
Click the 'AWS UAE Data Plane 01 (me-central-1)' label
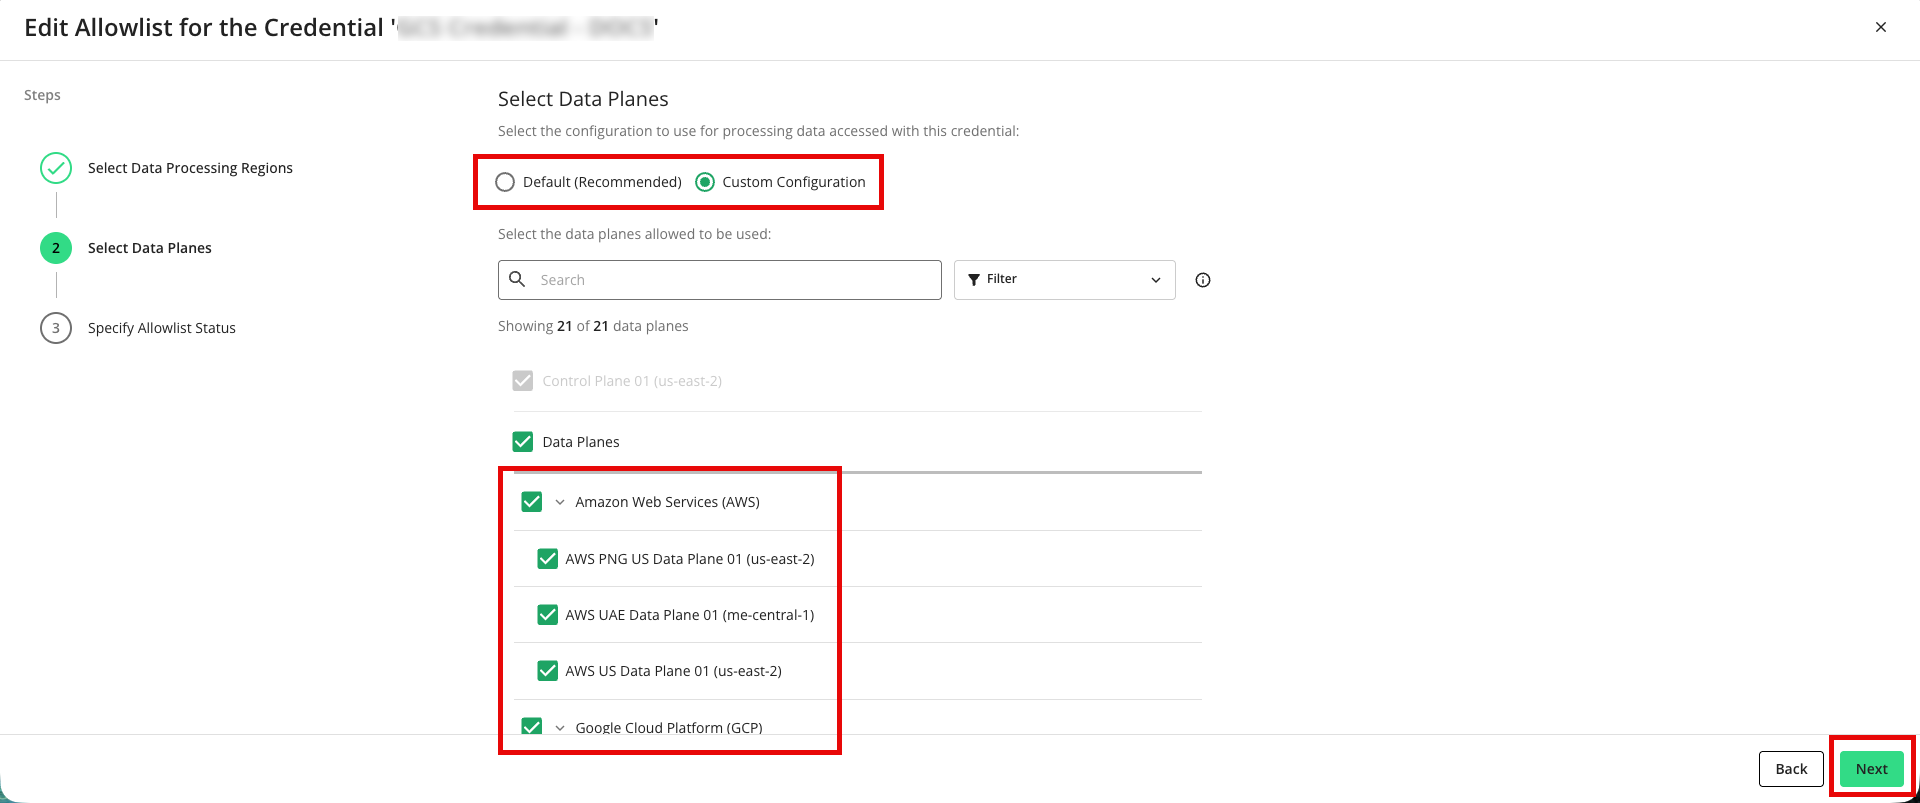click(x=690, y=615)
